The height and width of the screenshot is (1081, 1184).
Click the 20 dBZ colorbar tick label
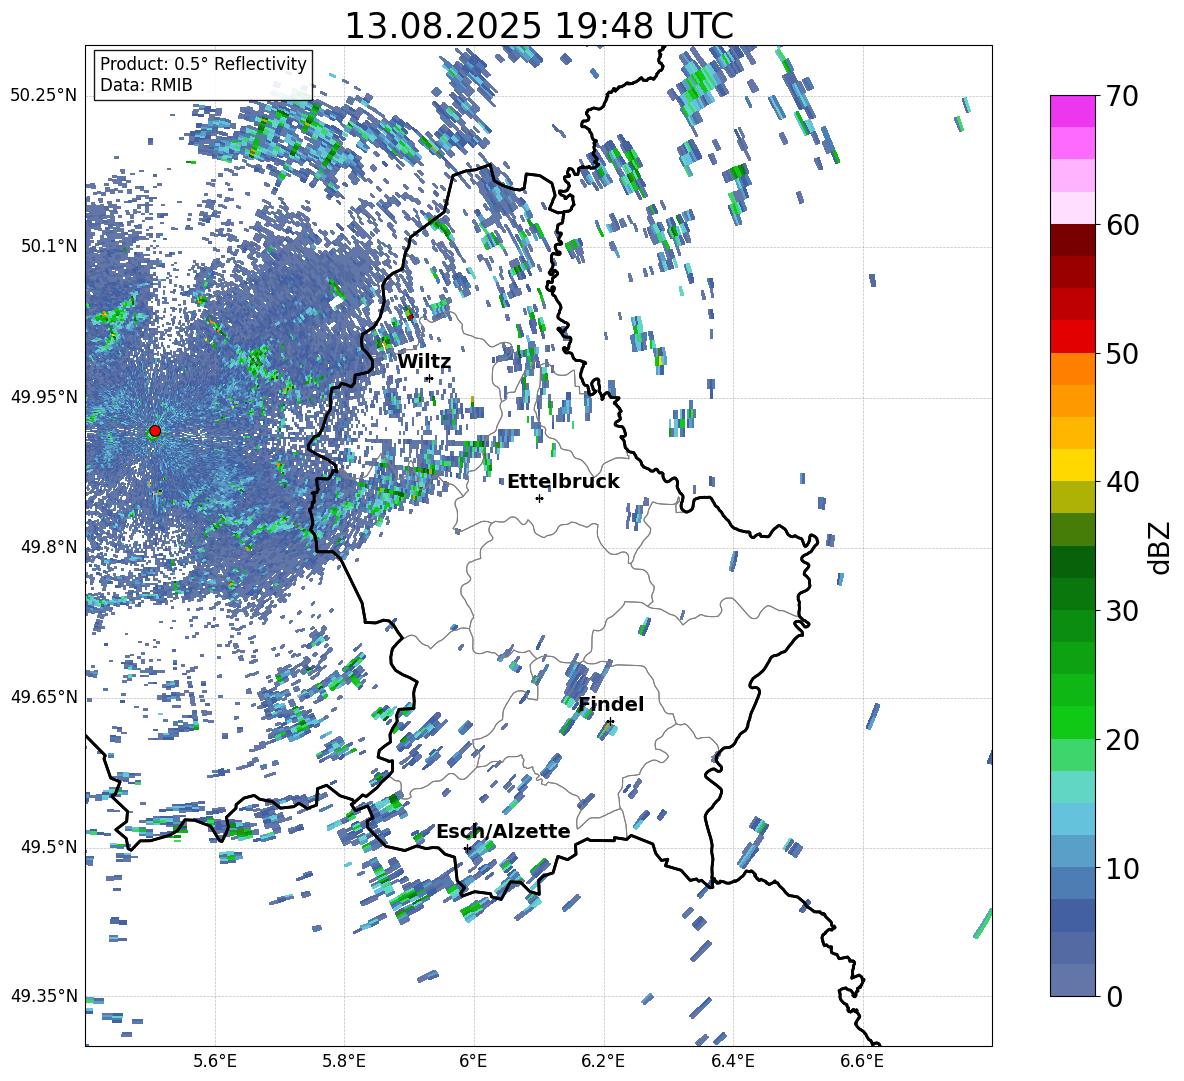pyautogui.click(x=1123, y=740)
